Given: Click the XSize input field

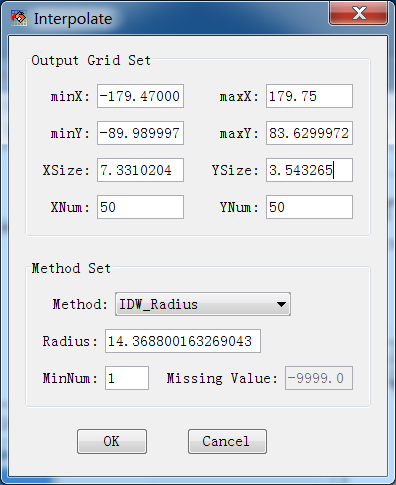Looking at the screenshot, I should tap(140, 170).
